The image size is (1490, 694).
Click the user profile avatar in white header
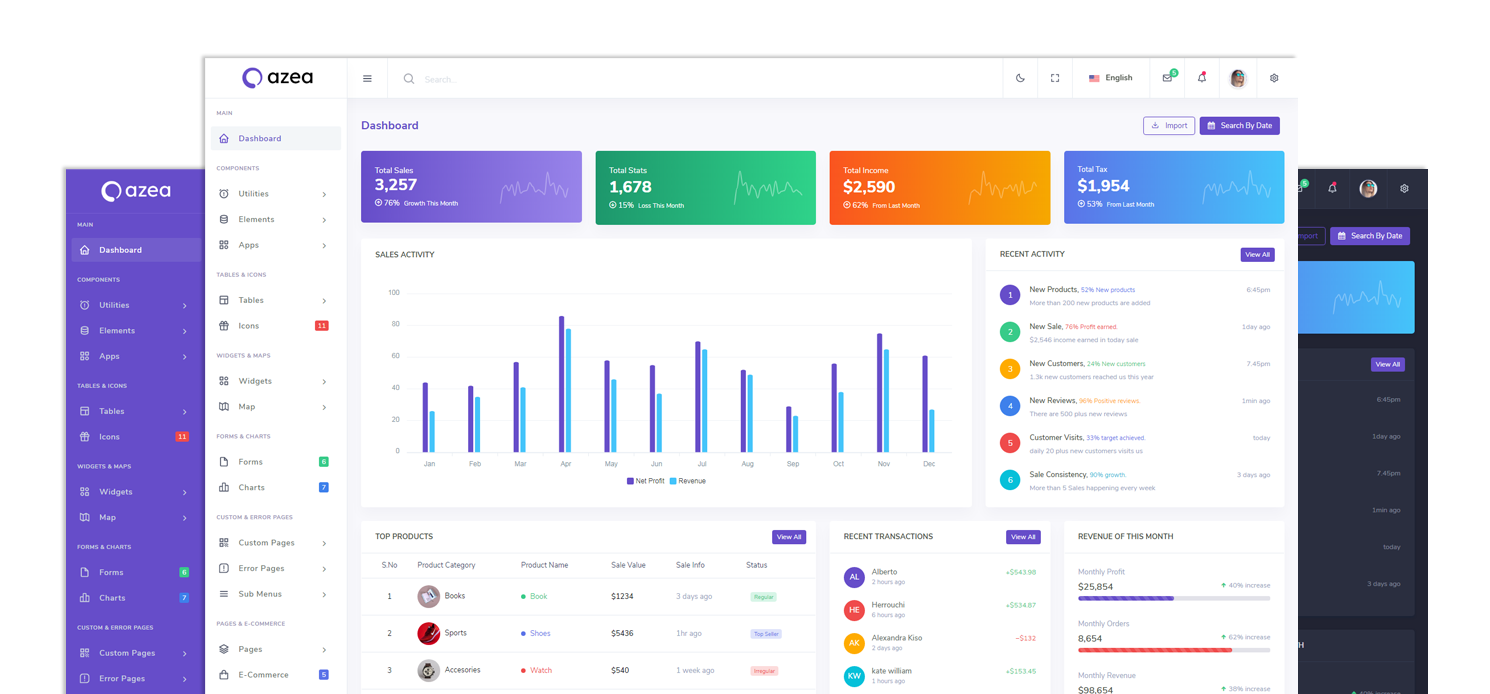point(1238,78)
